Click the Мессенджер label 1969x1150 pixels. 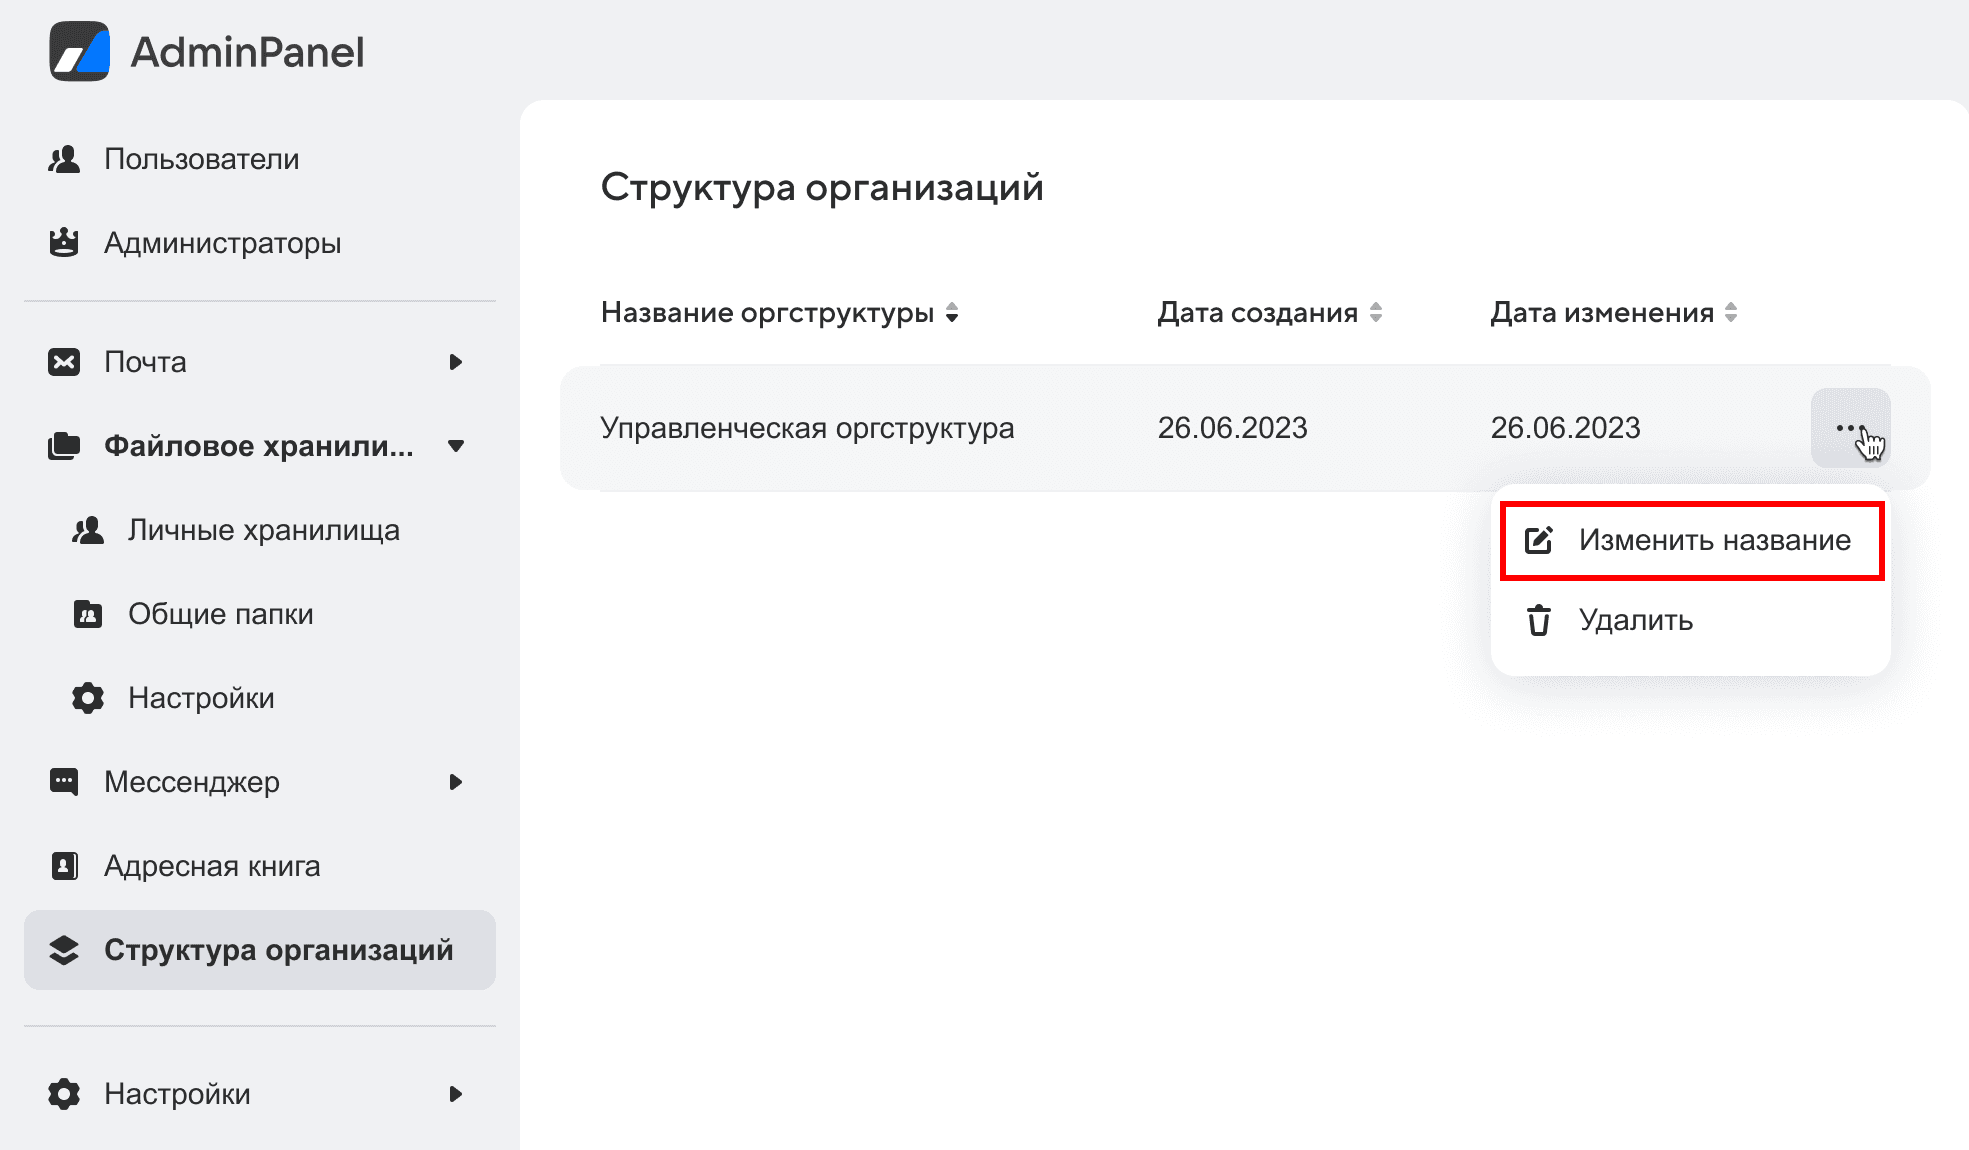tap(192, 782)
